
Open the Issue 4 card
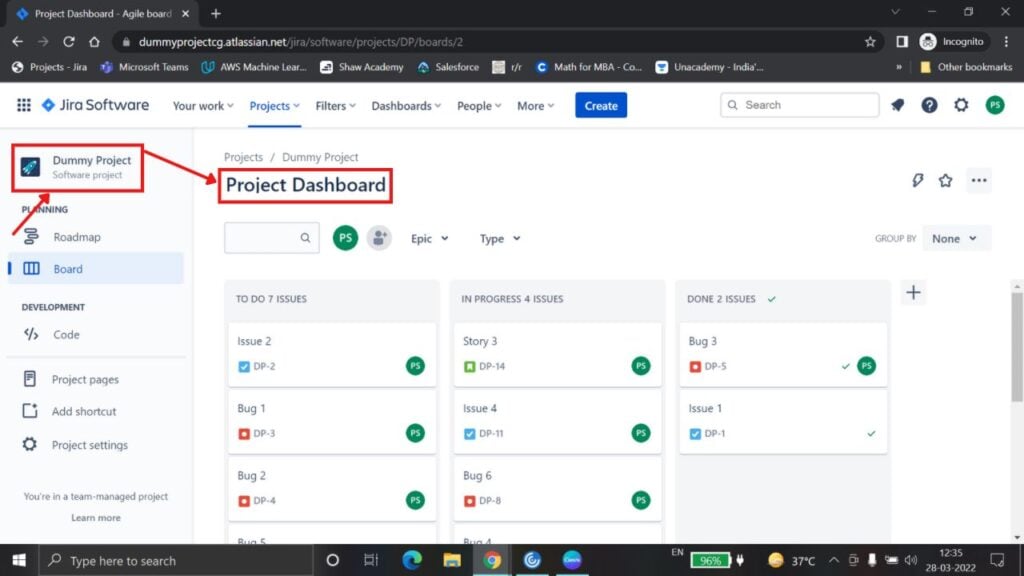pos(557,421)
